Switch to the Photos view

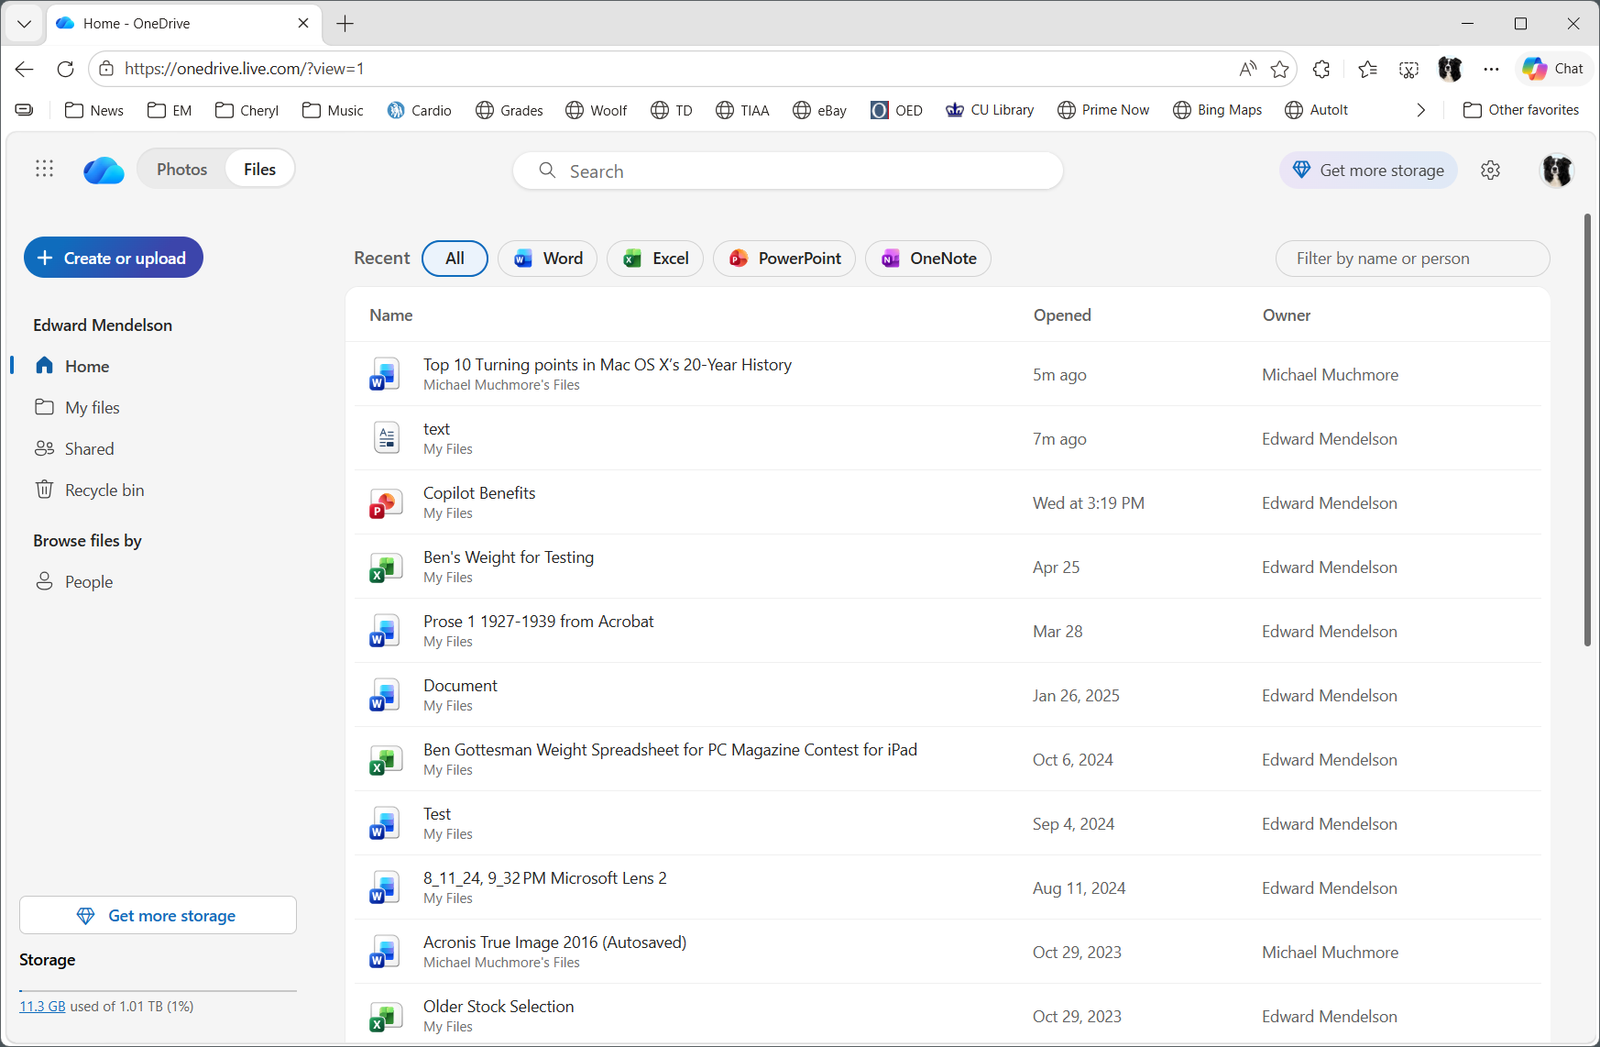182,169
